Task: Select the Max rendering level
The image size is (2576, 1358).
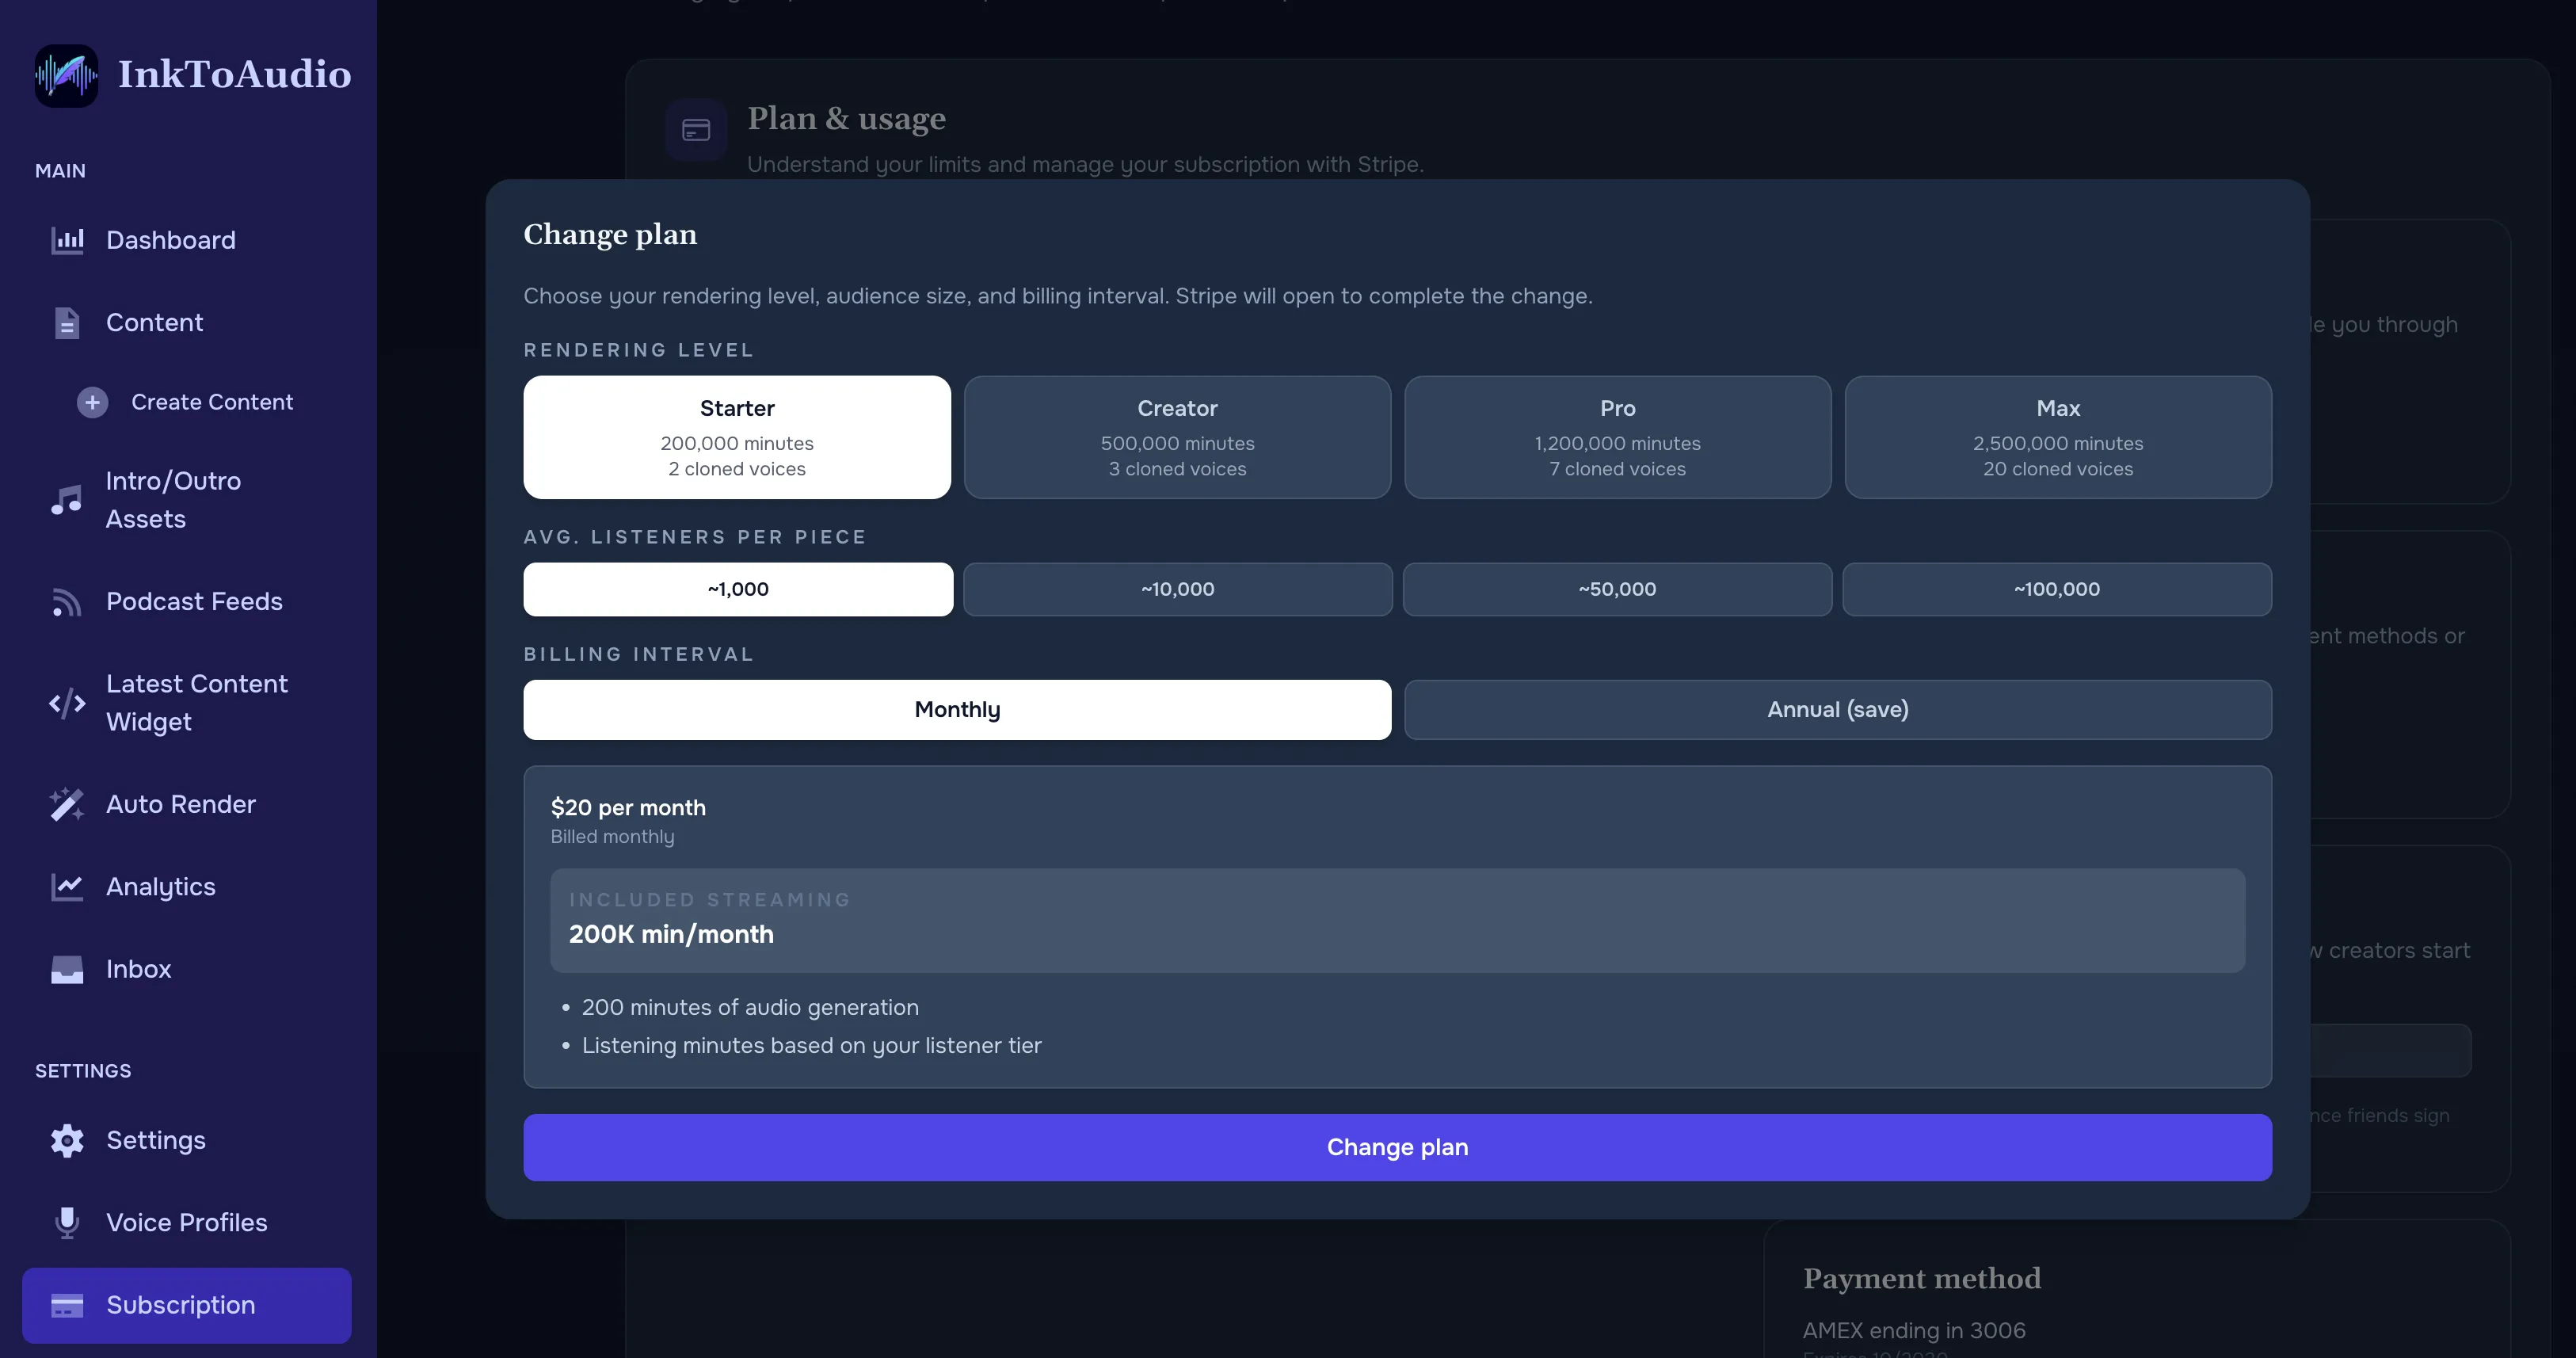Action: (2058, 437)
